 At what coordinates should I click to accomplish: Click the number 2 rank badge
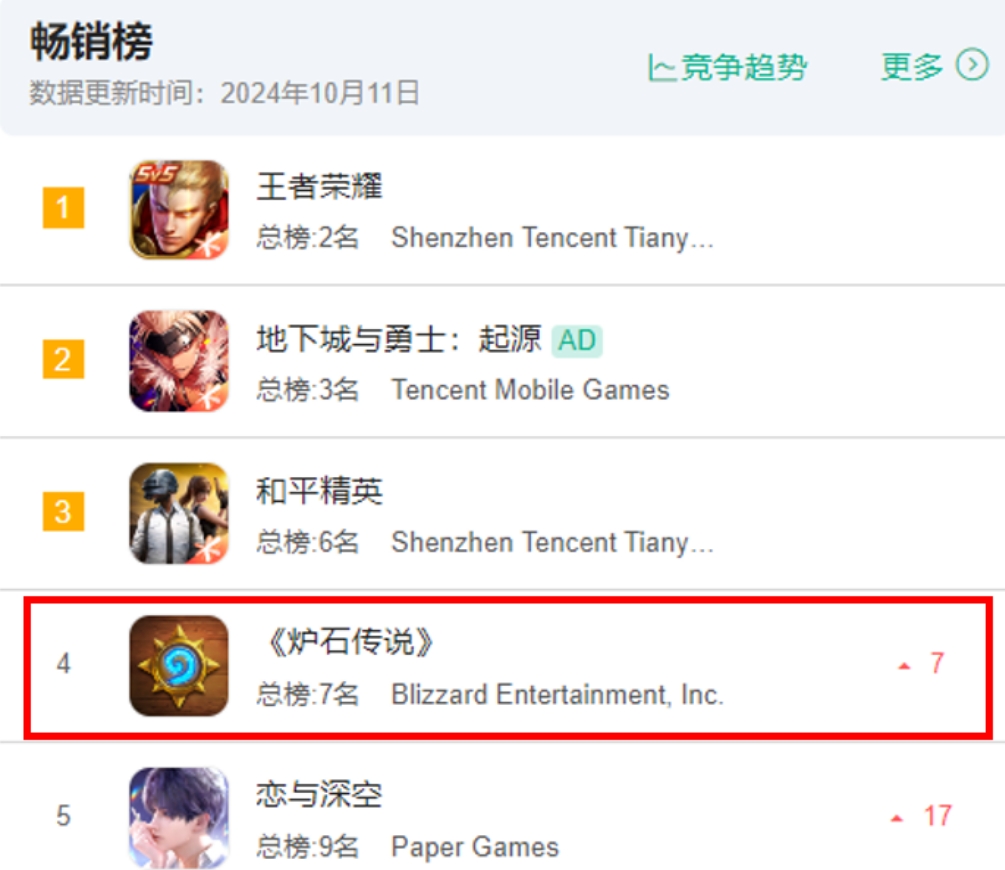[63, 359]
